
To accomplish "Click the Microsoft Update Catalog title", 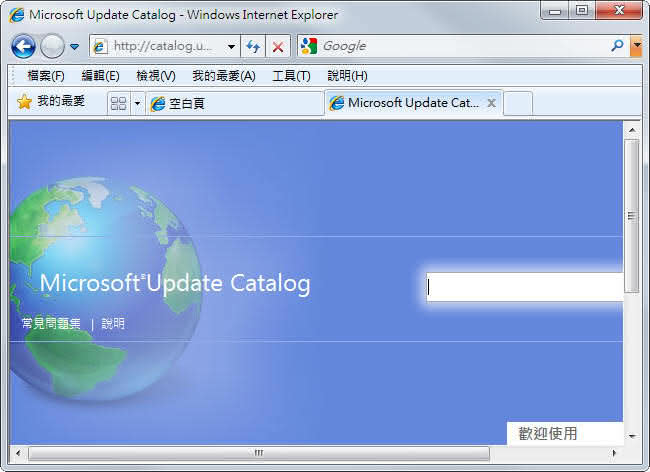I will (175, 284).
